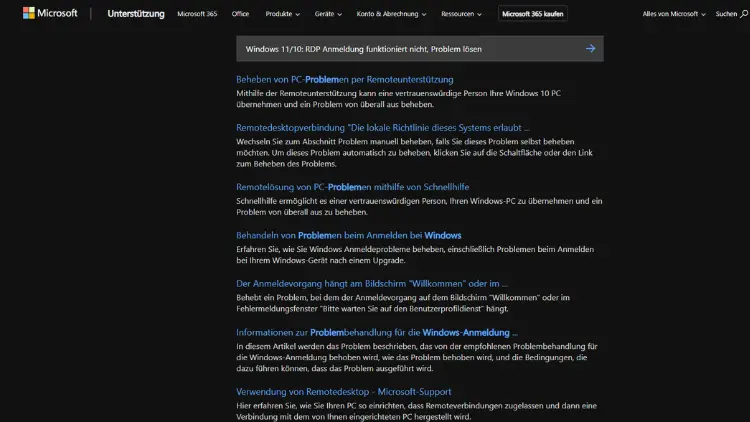Click the description starting 'Erfahren Sie, wie Sie Windows'

pos(415,255)
